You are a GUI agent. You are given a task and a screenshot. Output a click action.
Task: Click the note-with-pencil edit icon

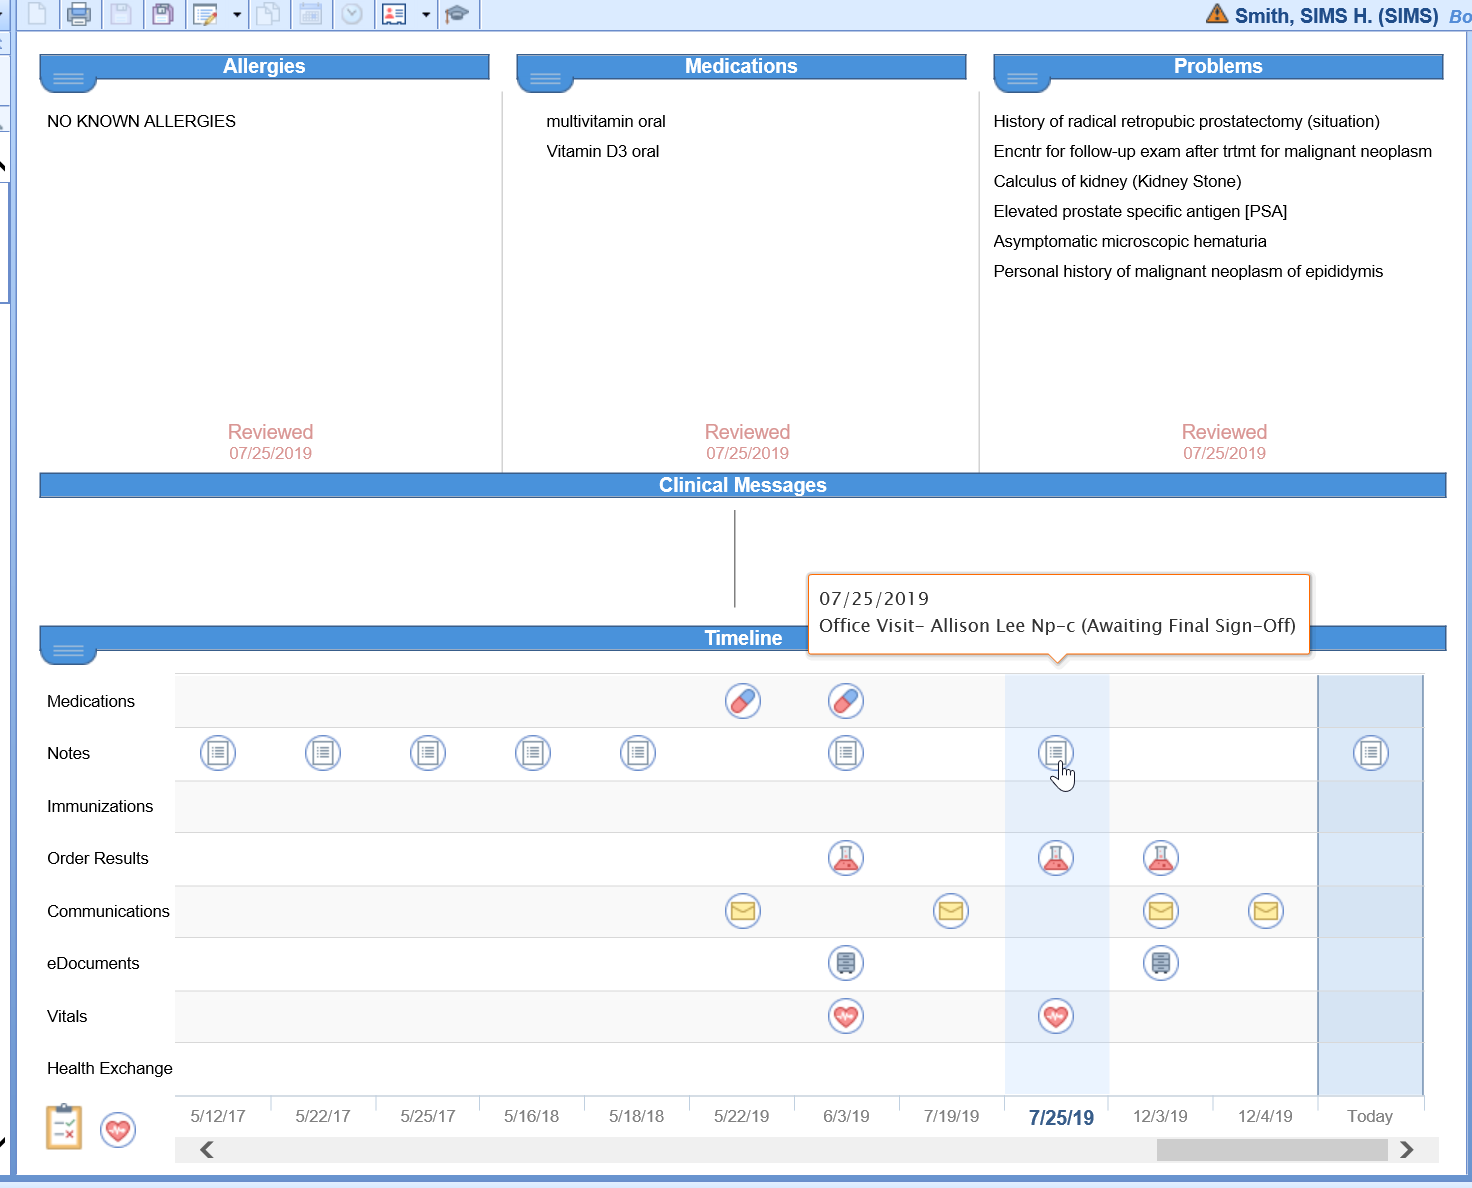205,14
